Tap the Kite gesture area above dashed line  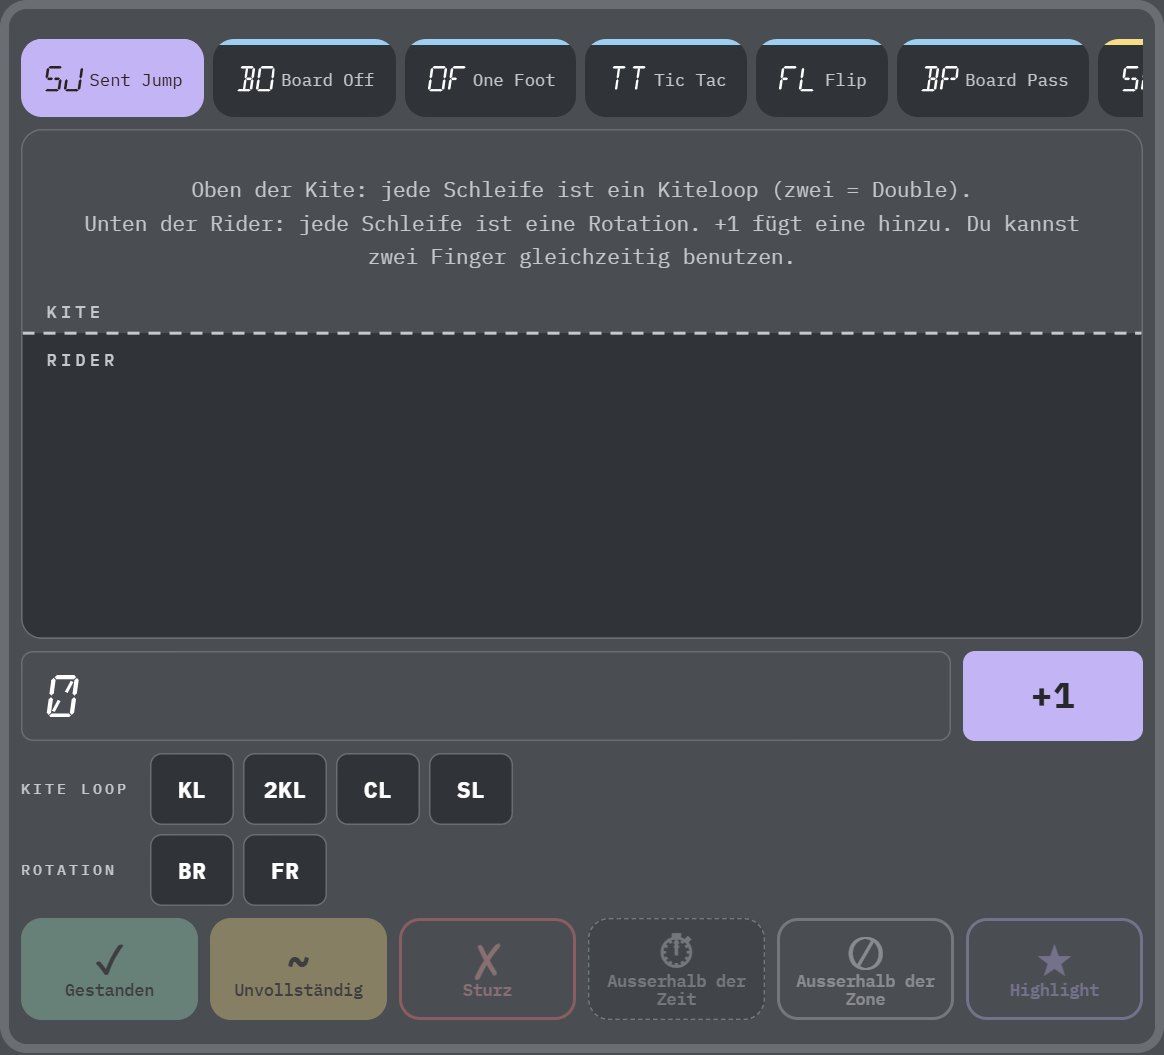tap(582, 232)
